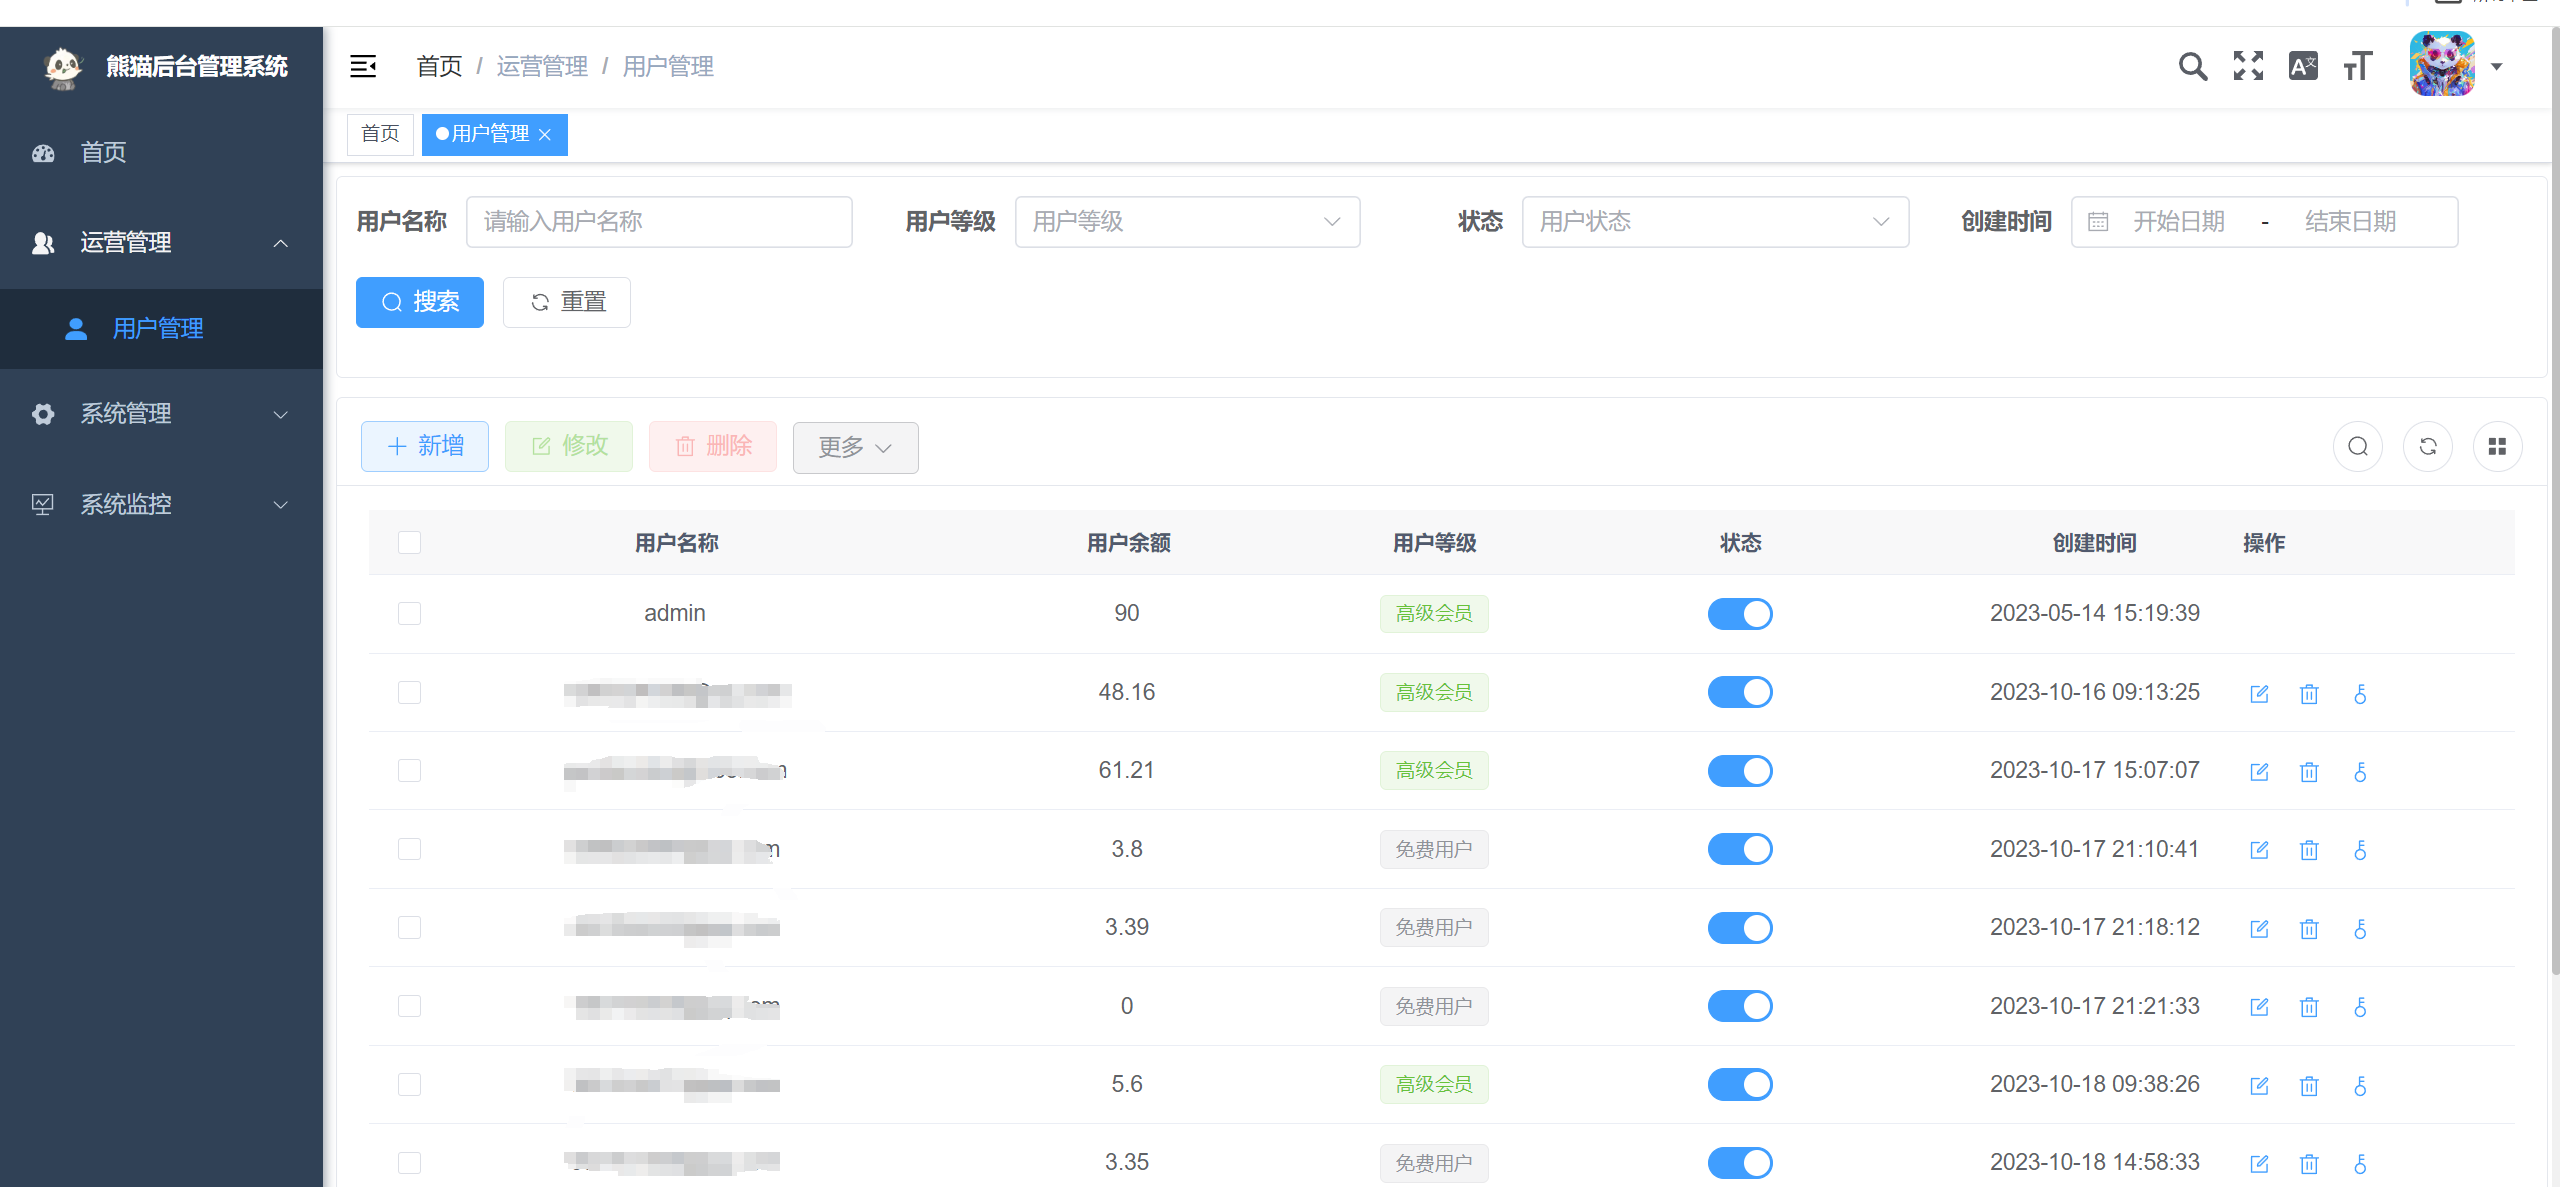Expand the 更多 dropdown button

tap(855, 447)
